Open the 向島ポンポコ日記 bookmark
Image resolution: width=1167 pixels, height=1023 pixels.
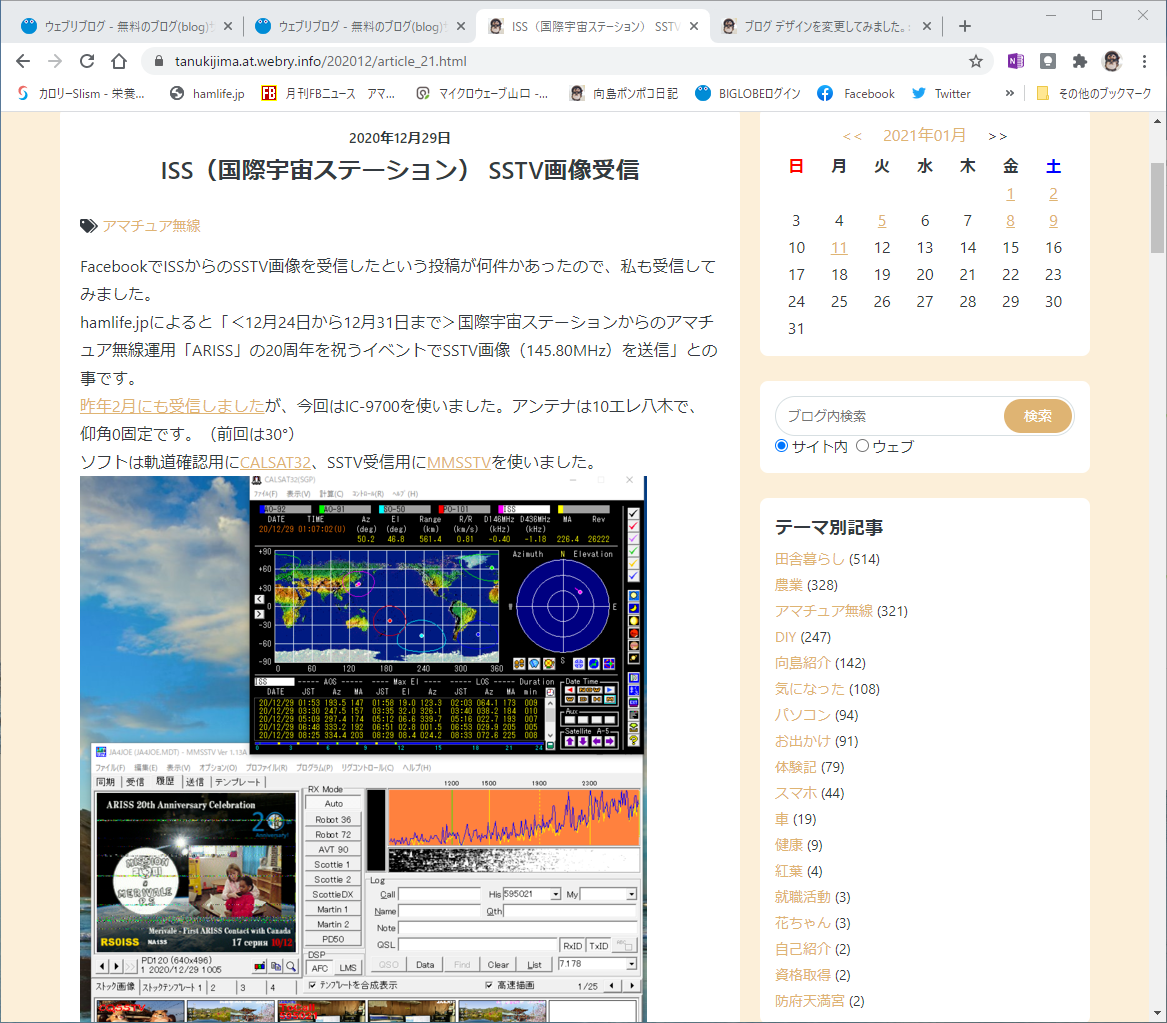pyautogui.click(x=624, y=93)
